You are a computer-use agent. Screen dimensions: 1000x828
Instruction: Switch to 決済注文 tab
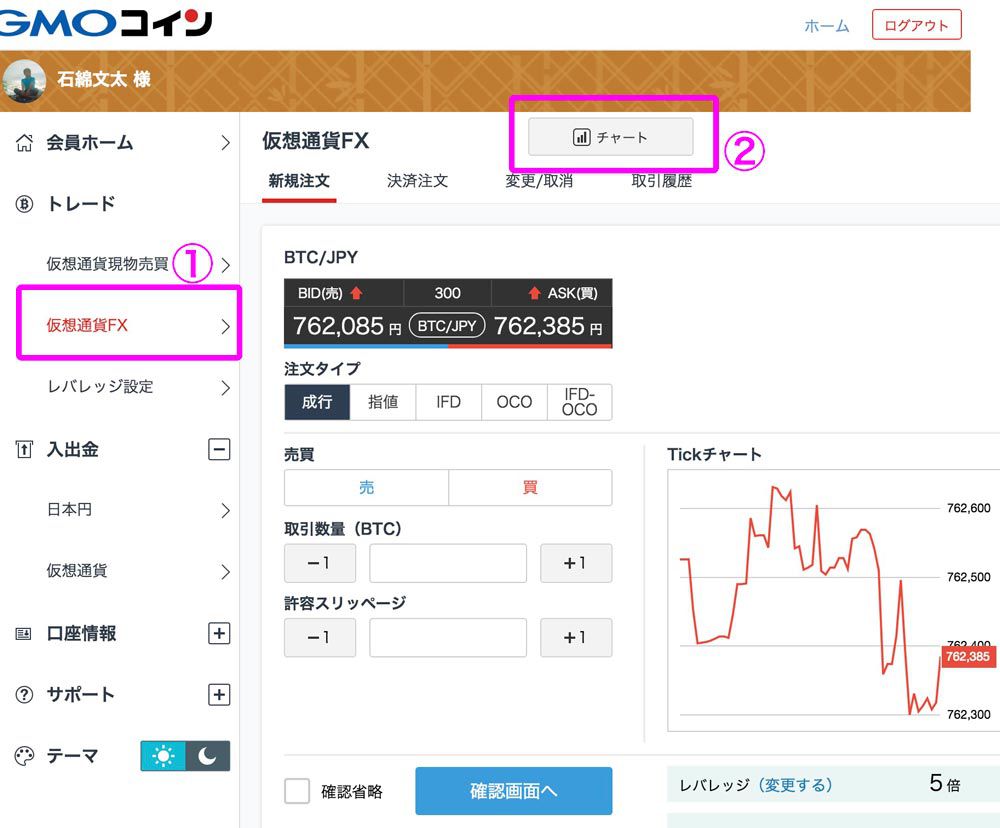click(x=418, y=181)
